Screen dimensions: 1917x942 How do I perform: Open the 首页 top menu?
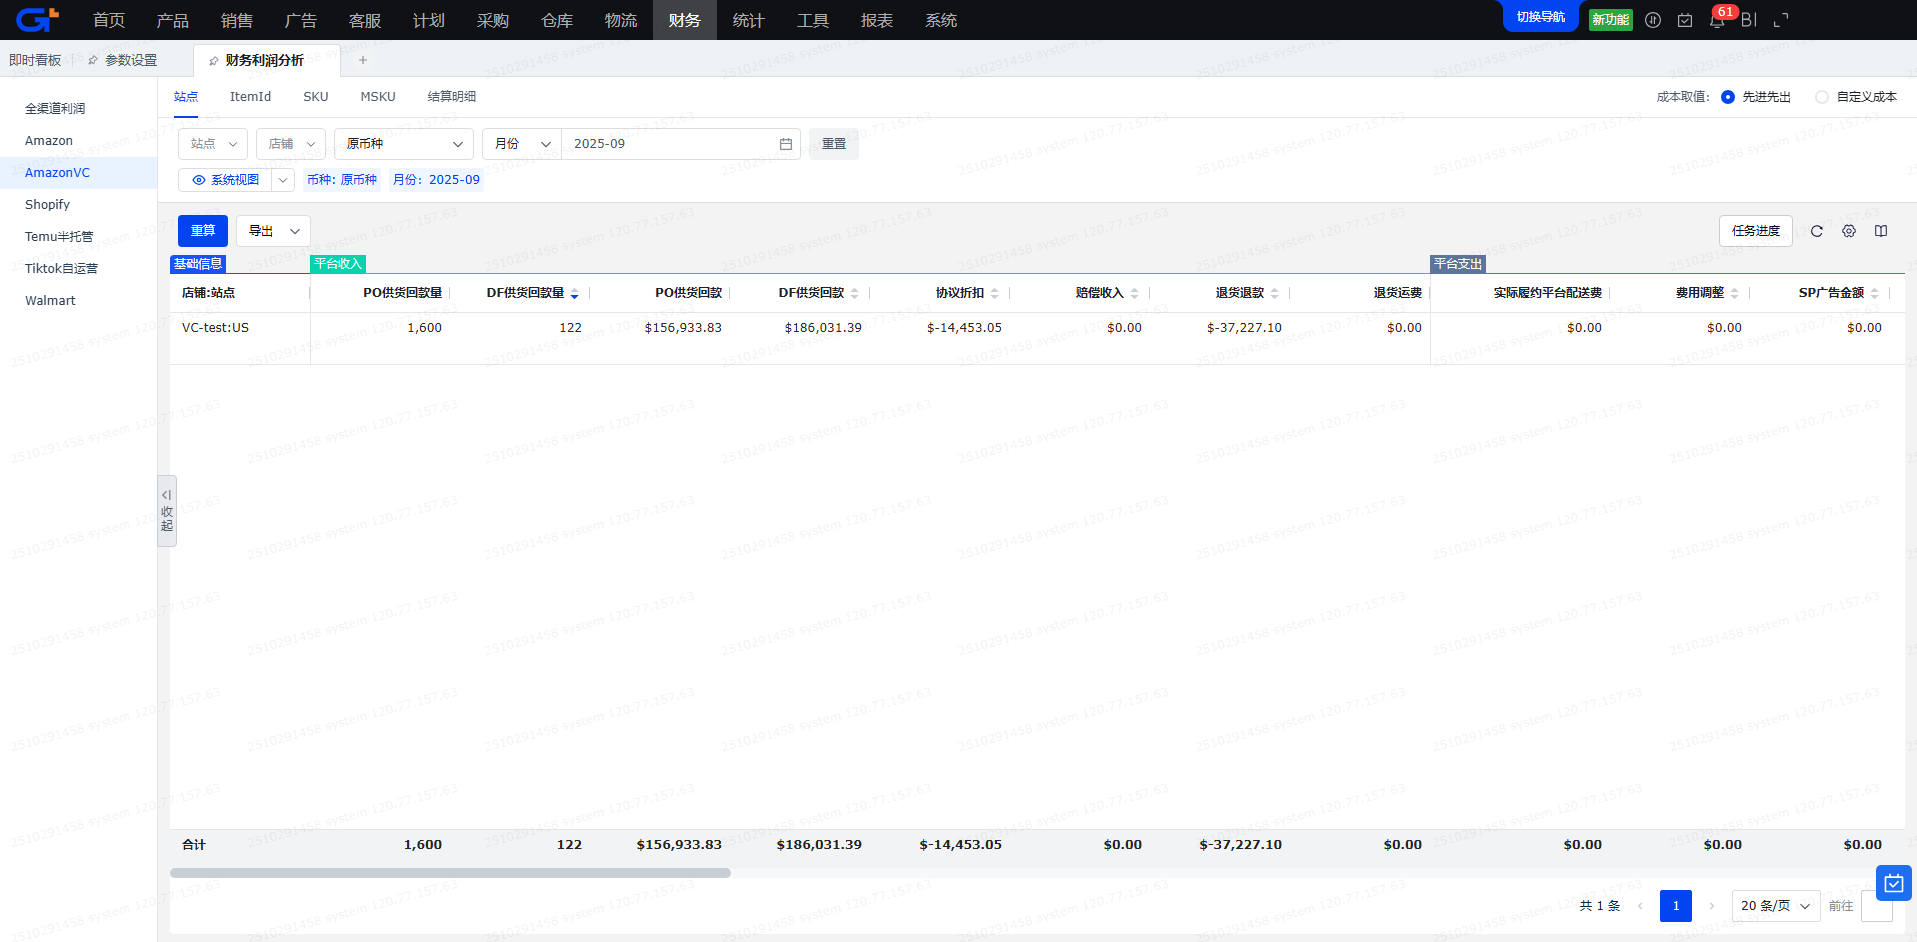pos(109,20)
